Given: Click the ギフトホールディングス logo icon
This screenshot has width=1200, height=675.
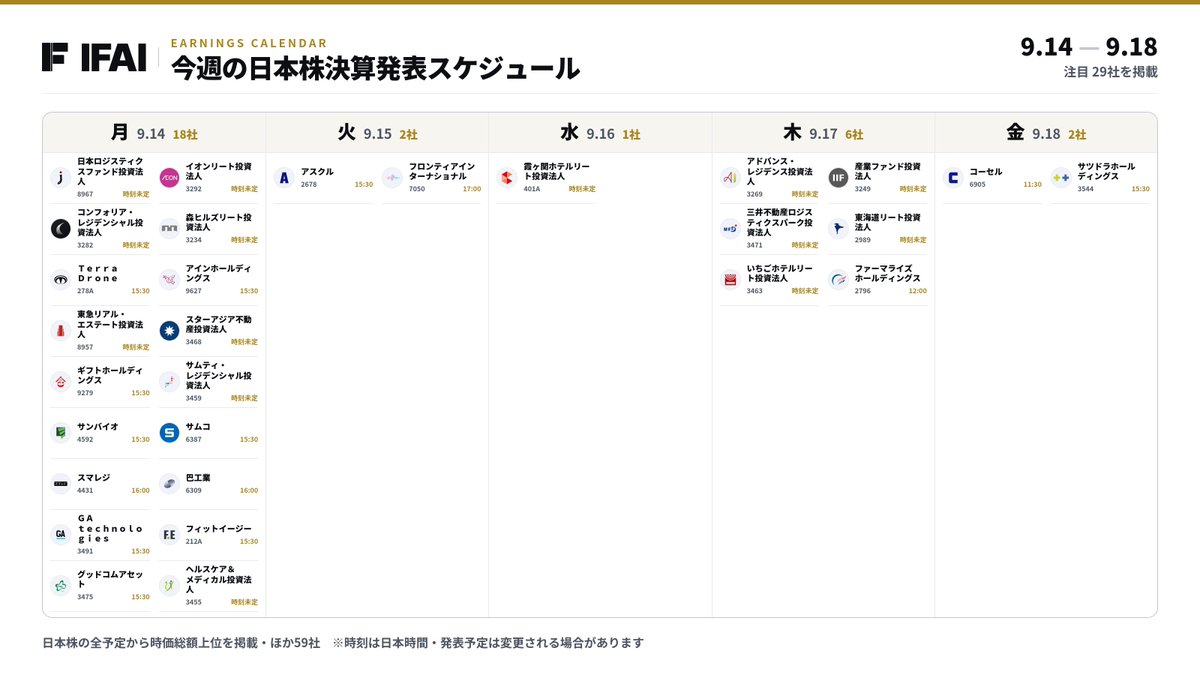Looking at the screenshot, I should tap(61, 382).
